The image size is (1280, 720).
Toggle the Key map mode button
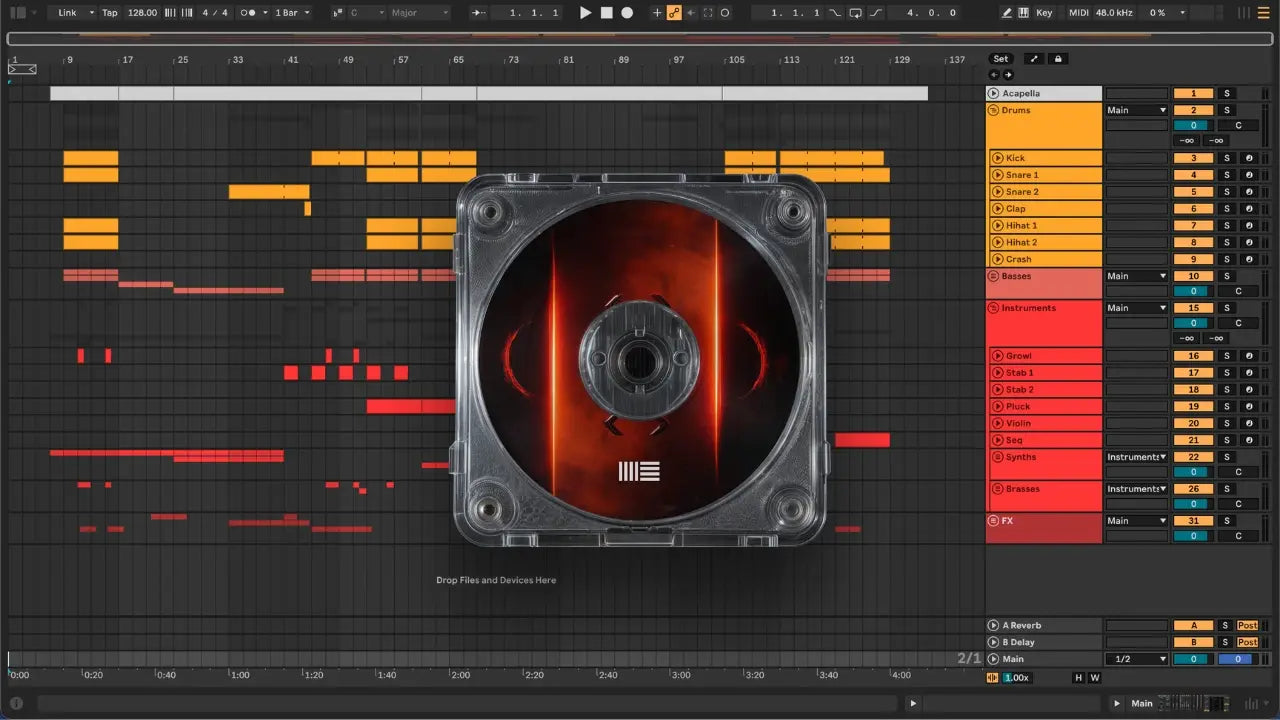(x=1044, y=13)
